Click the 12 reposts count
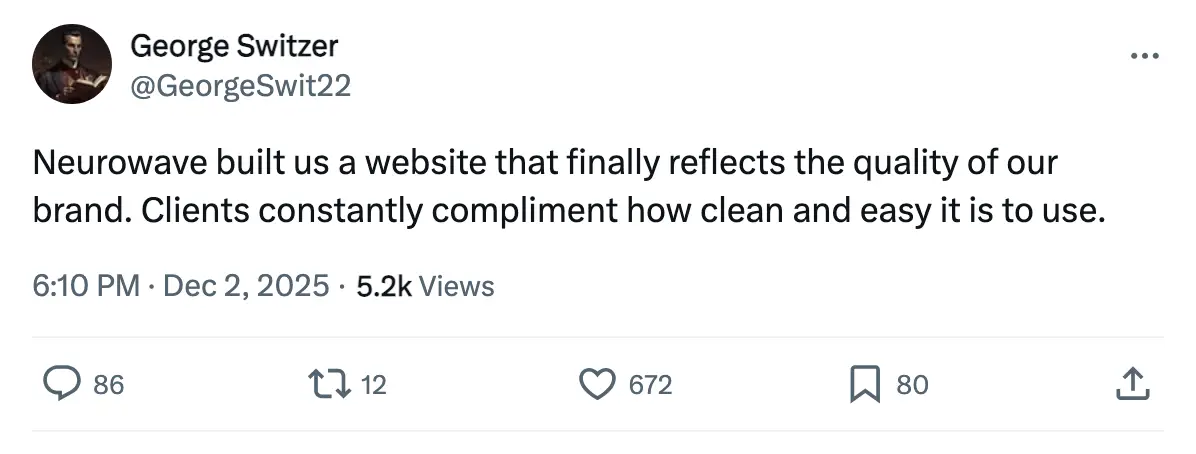The width and height of the screenshot is (1196, 454). click(x=372, y=385)
